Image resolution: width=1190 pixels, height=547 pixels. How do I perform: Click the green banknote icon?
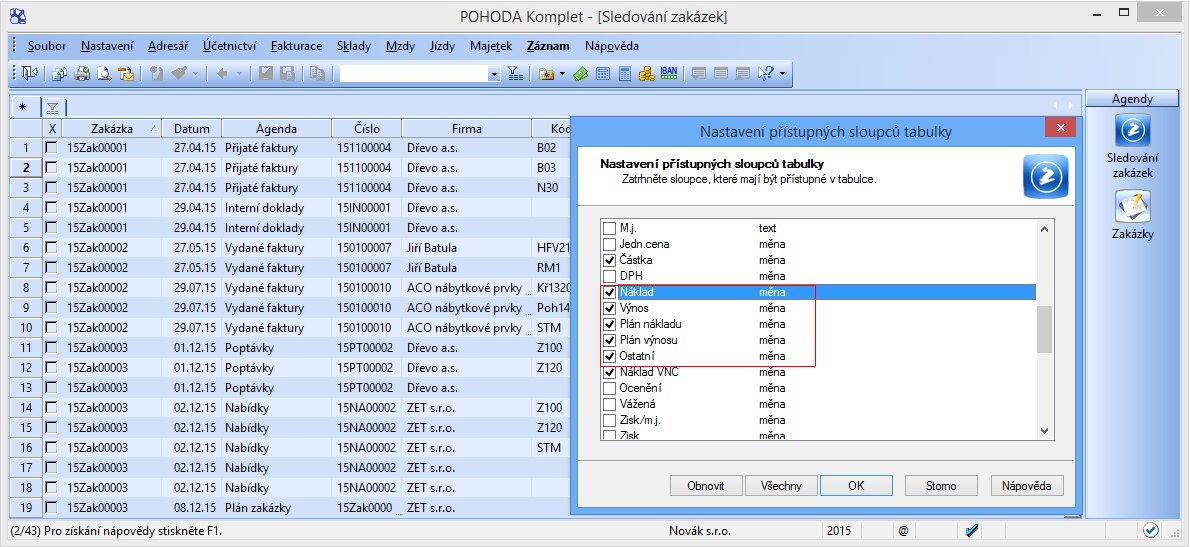(x=581, y=74)
